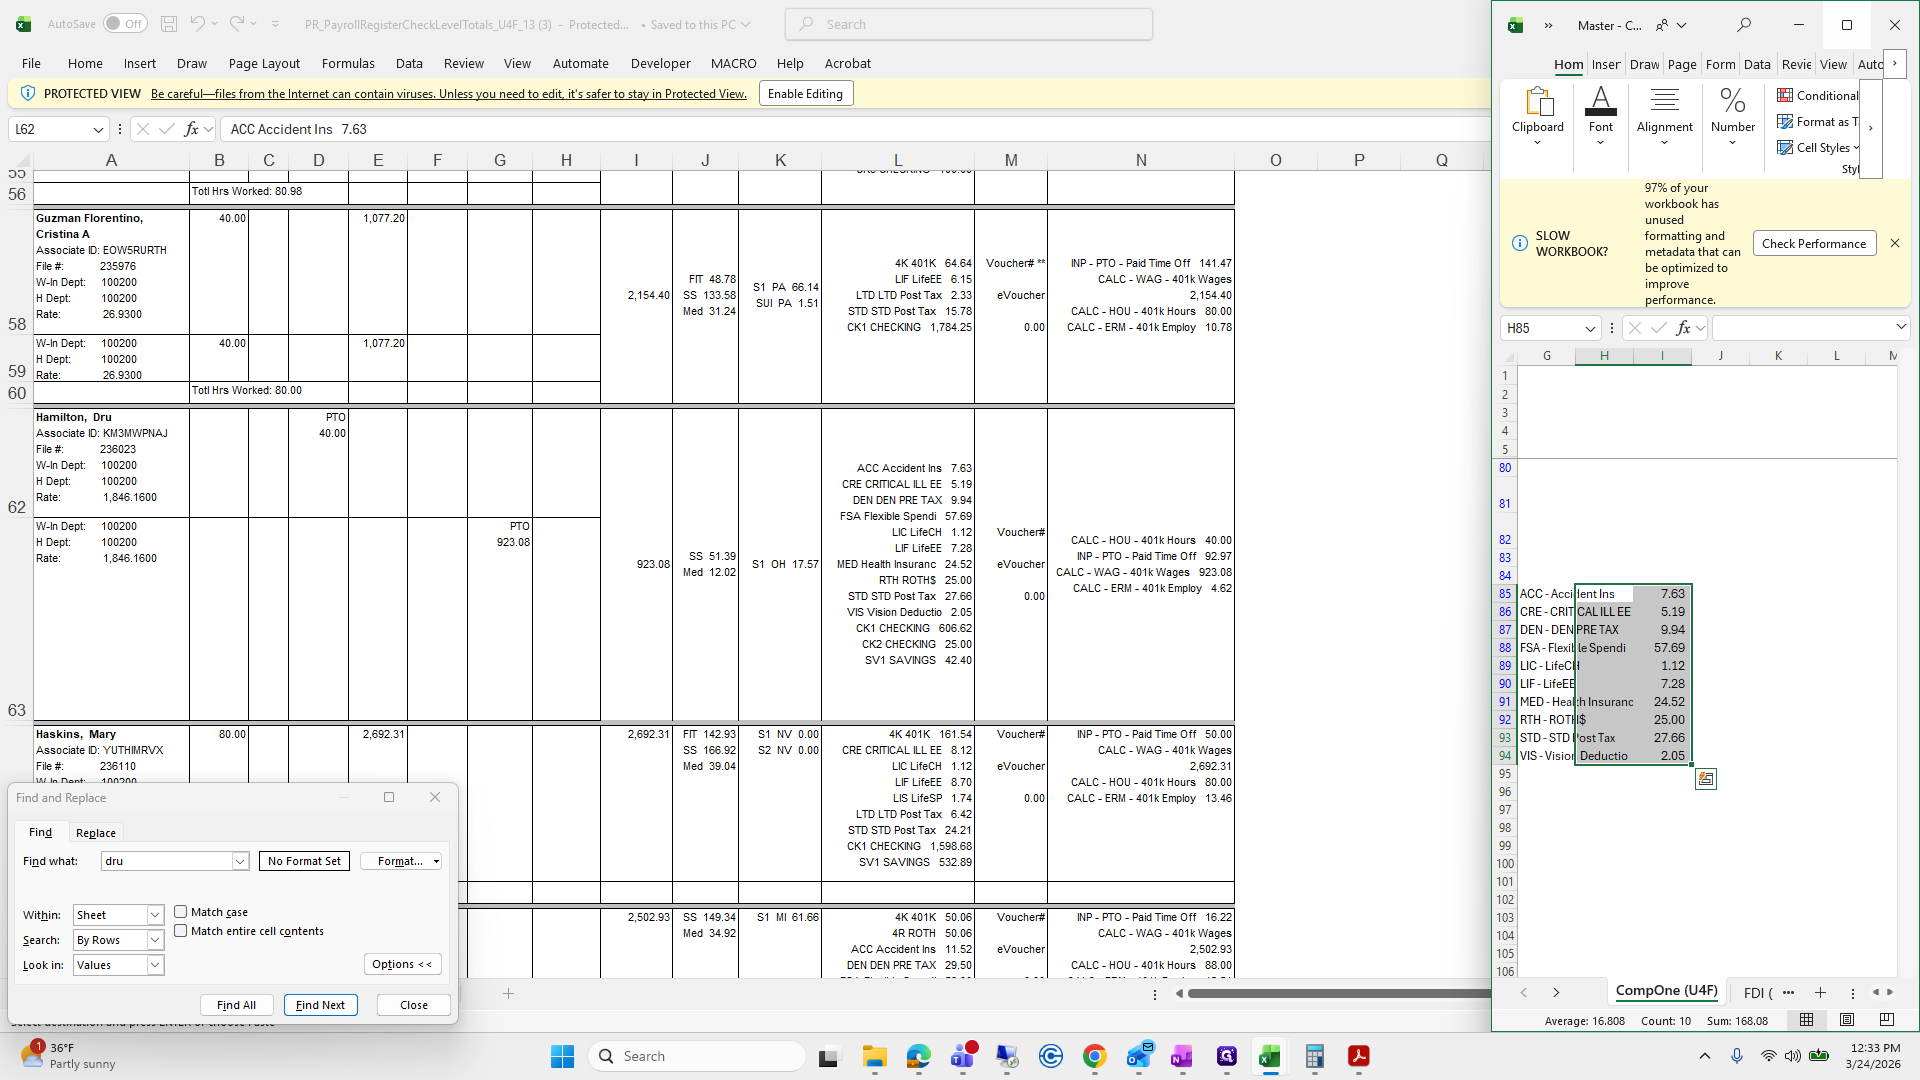Expand the Within Sheet dropdown
1920x1080 pixels.
pyautogui.click(x=155, y=915)
